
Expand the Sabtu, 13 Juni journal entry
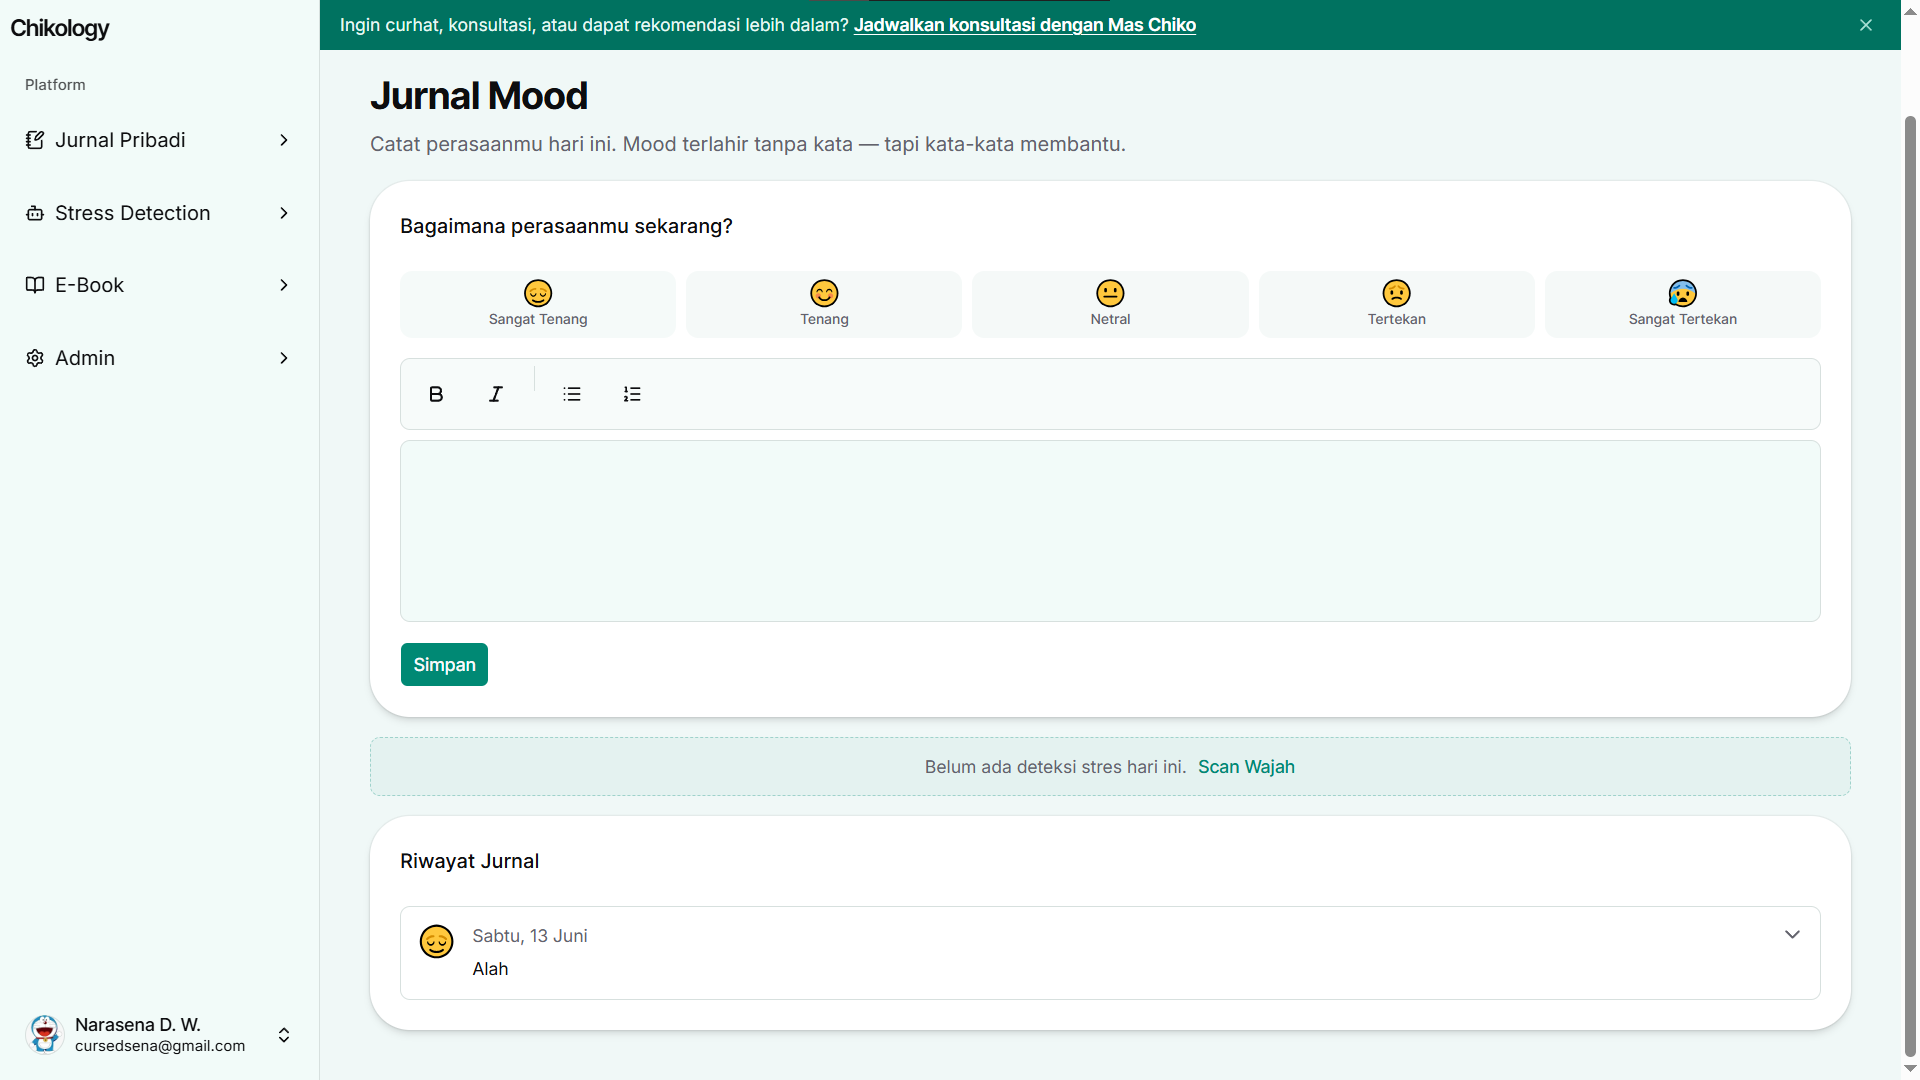pos(1792,934)
